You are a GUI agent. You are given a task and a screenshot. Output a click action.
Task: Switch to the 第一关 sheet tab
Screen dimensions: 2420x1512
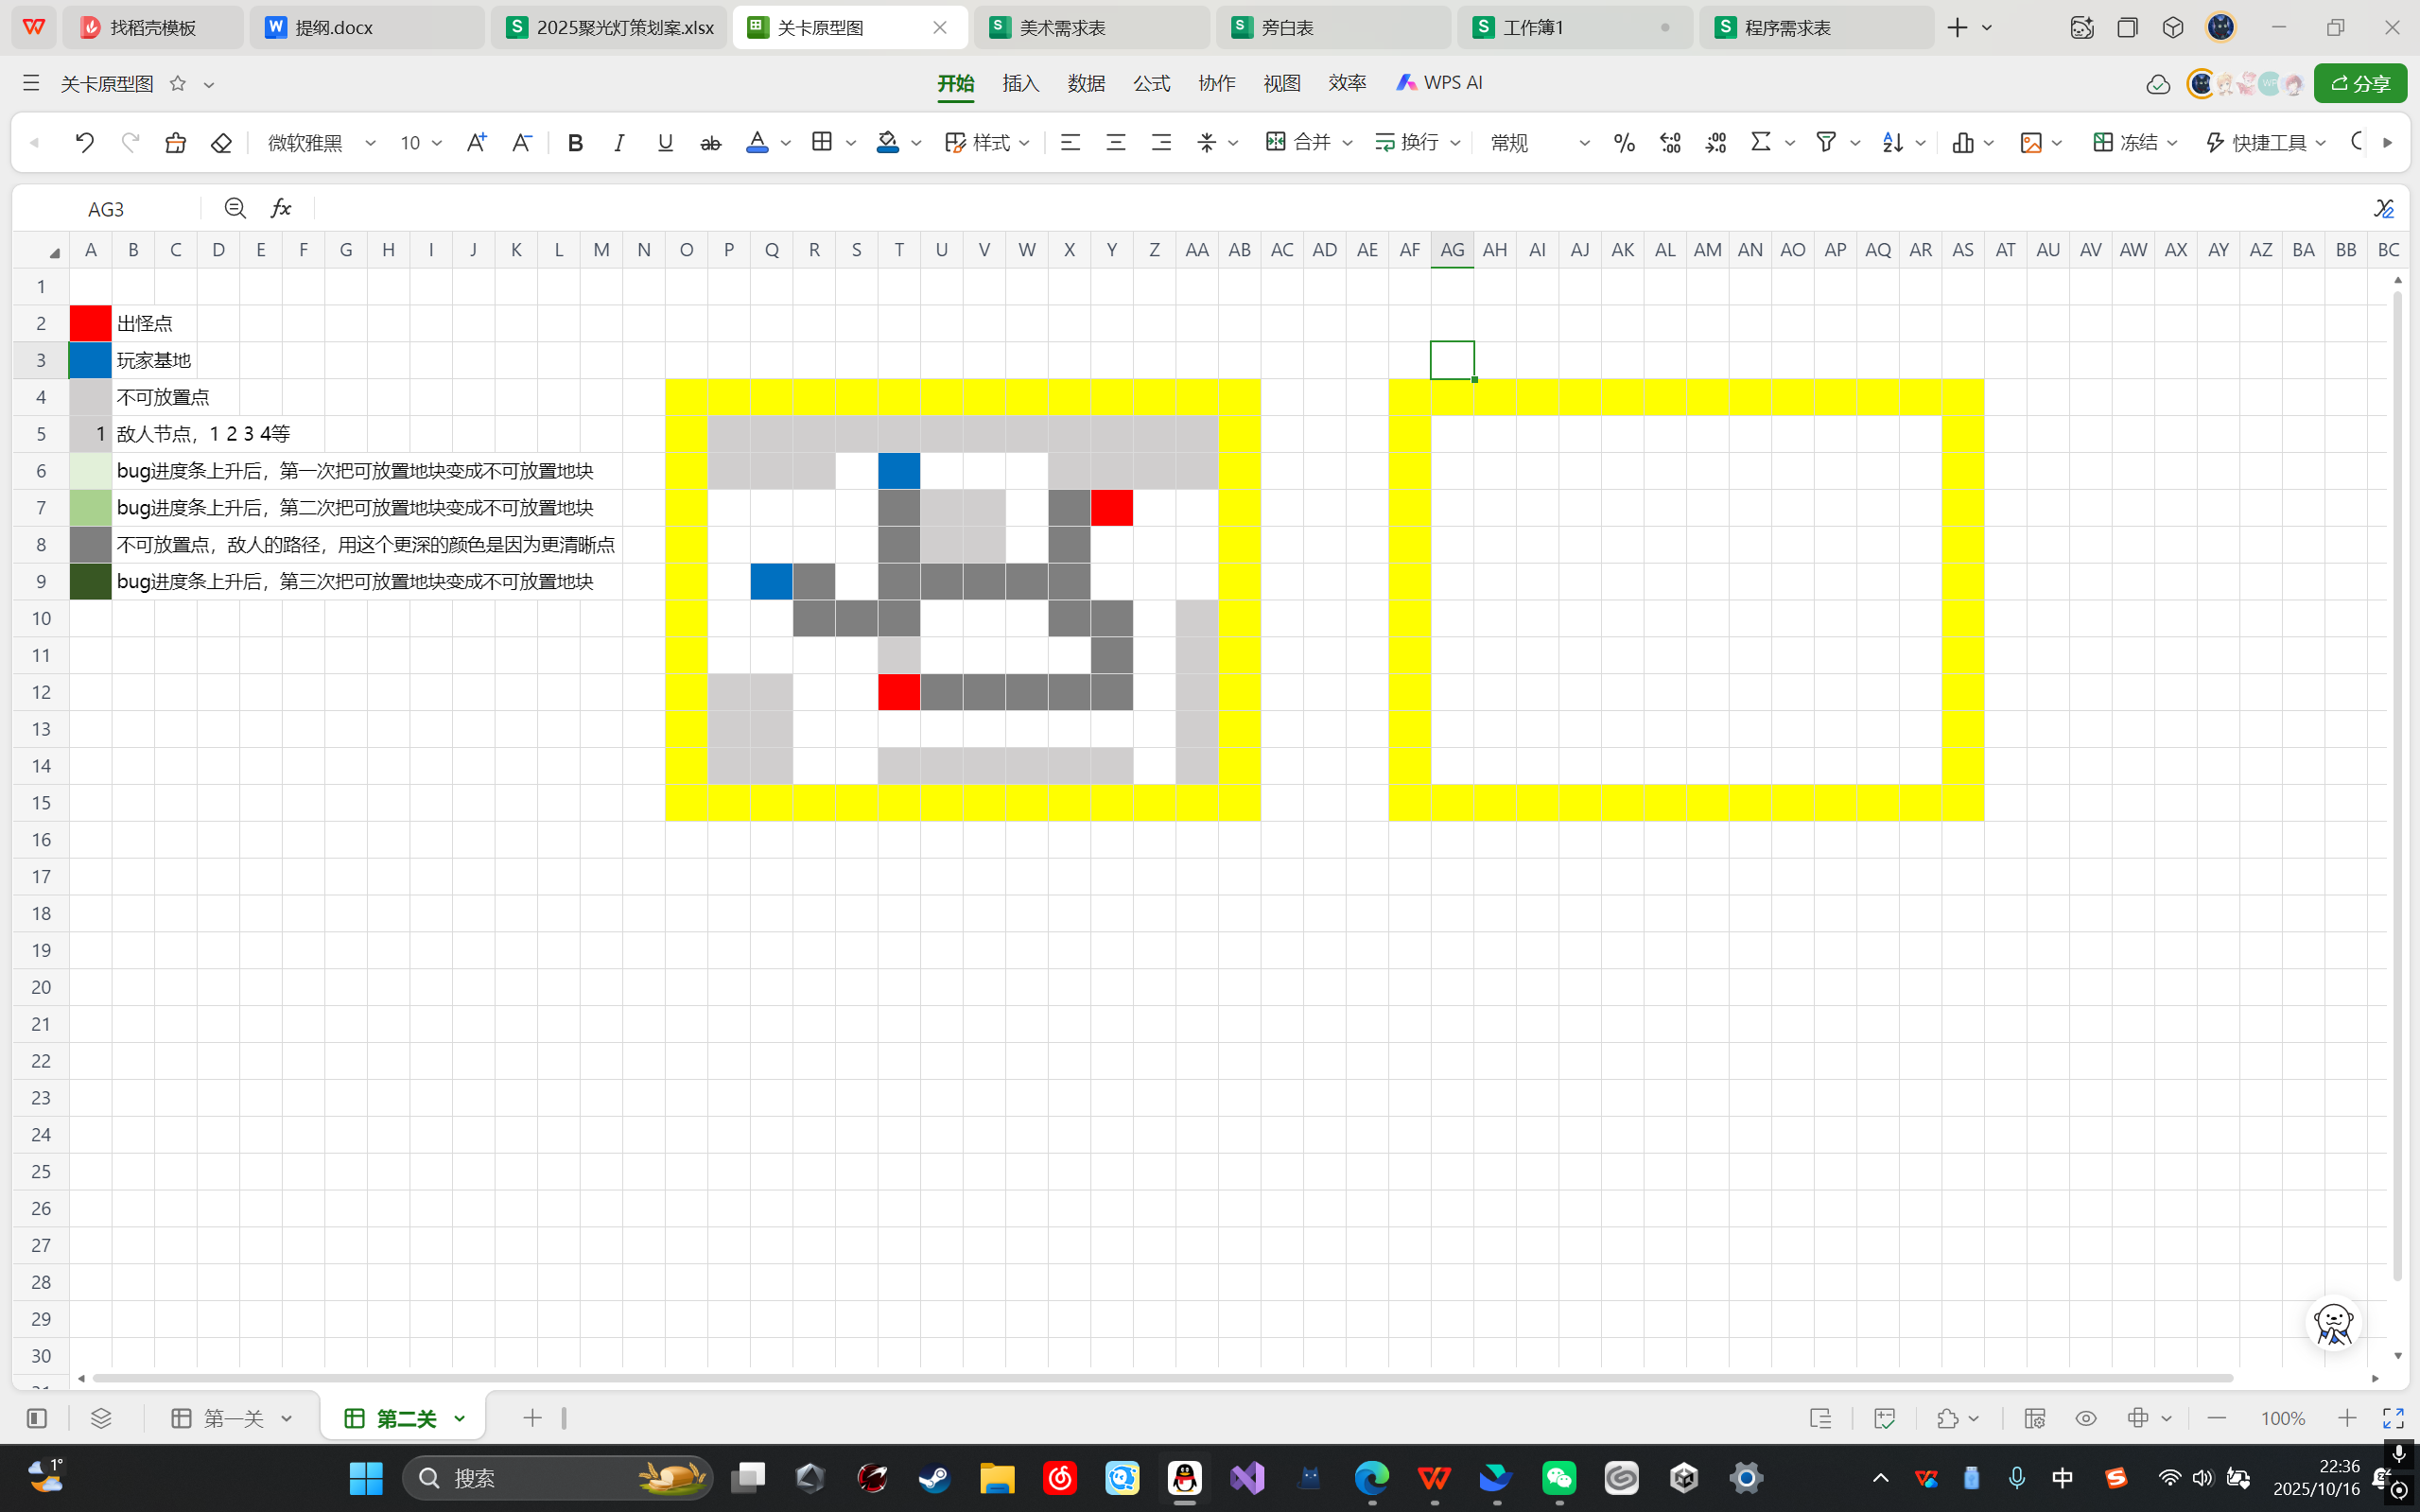232,1418
